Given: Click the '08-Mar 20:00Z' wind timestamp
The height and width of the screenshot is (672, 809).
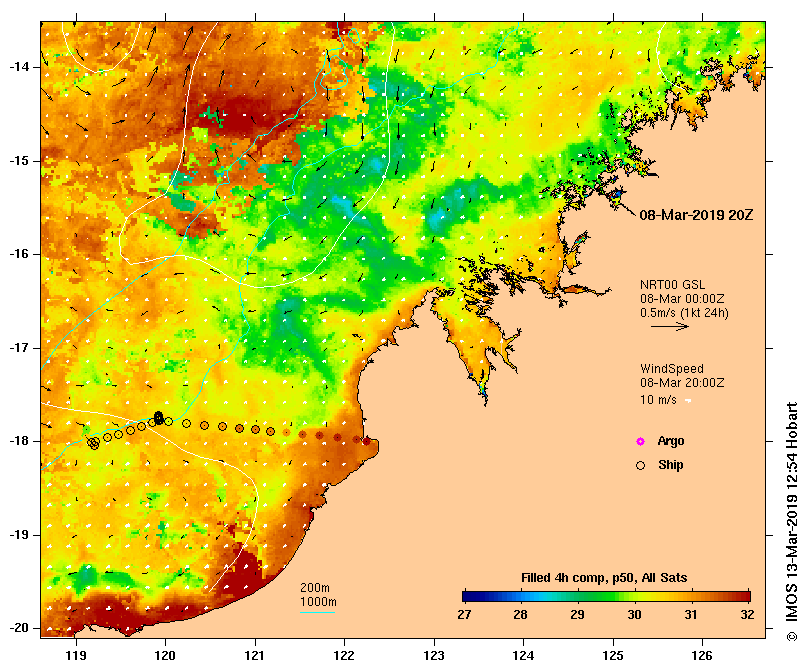Looking at the screenshot, I should (x=682, y=383).
